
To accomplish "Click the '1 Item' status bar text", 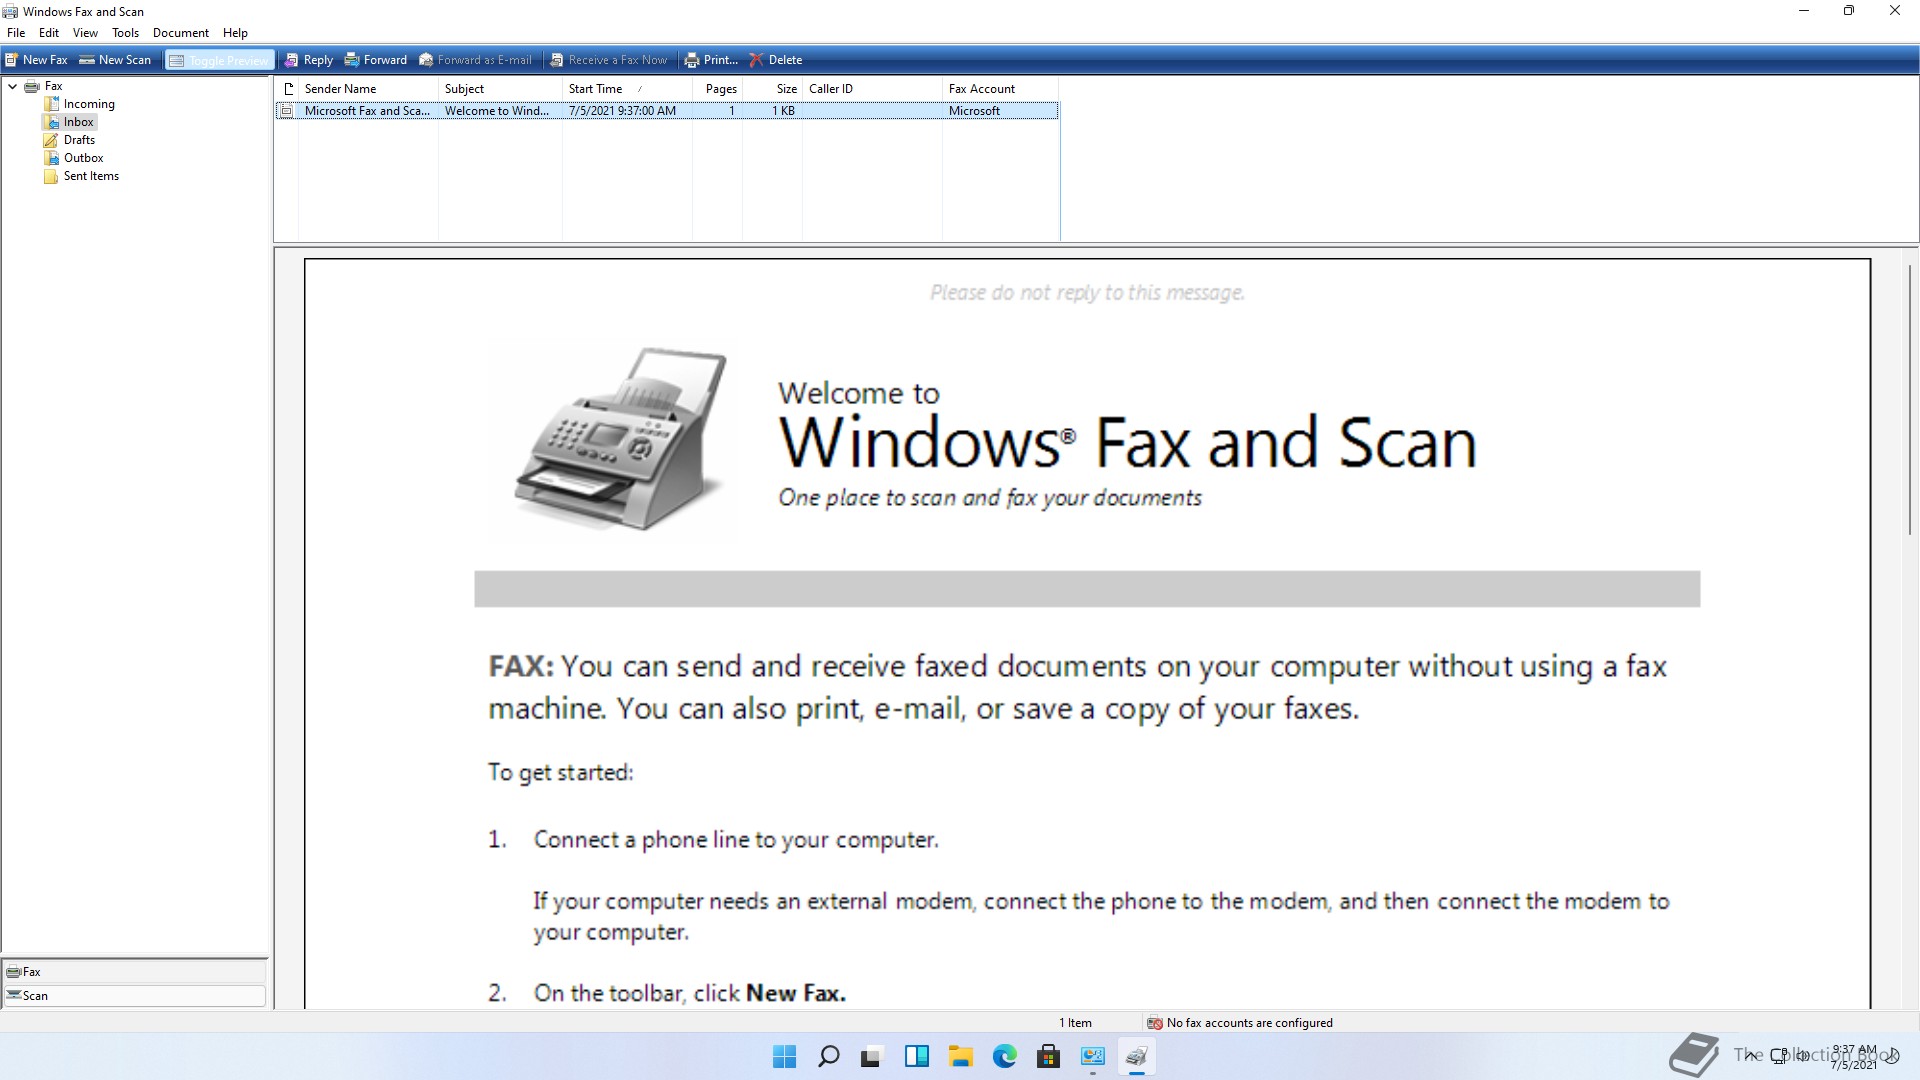I will [1075, 1023].
